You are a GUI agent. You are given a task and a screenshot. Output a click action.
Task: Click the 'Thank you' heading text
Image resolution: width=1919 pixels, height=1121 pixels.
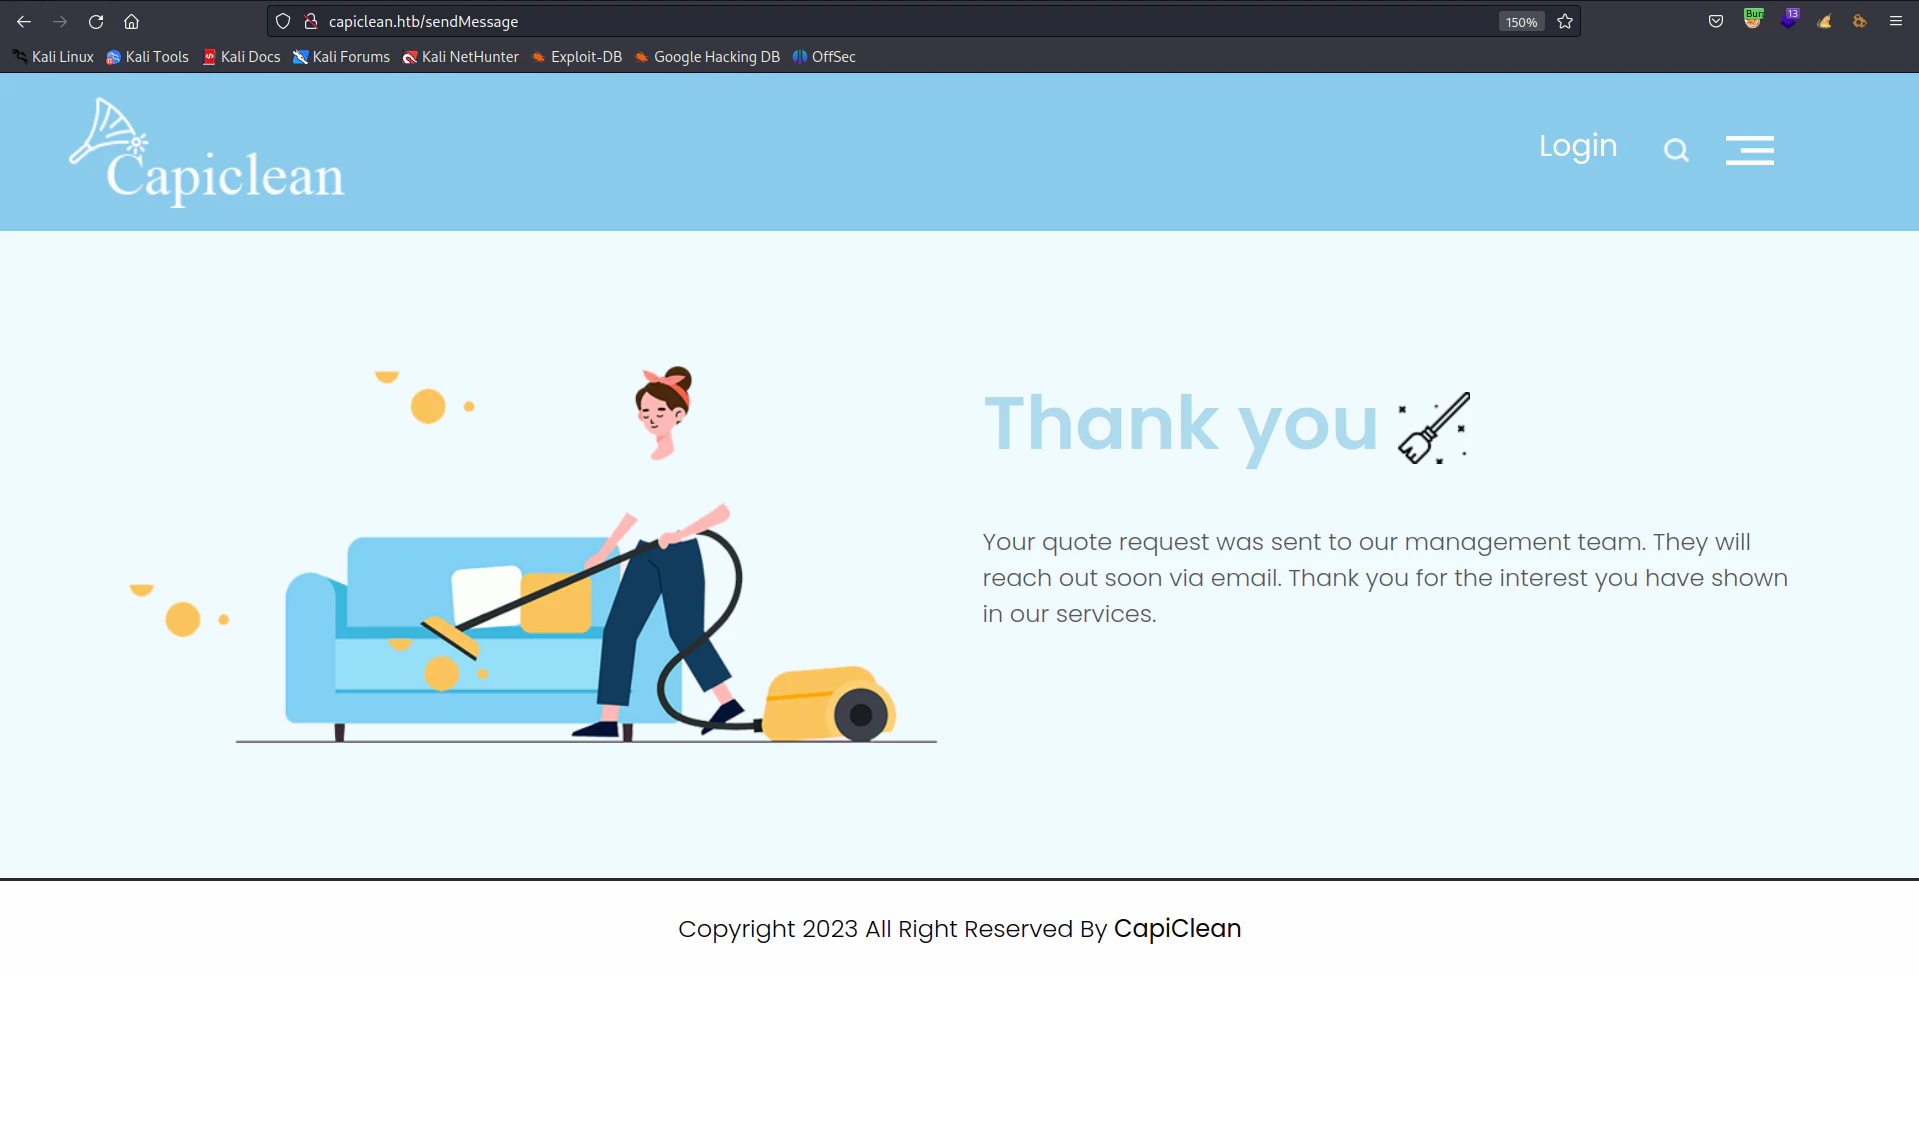(x=1181, y=425)
